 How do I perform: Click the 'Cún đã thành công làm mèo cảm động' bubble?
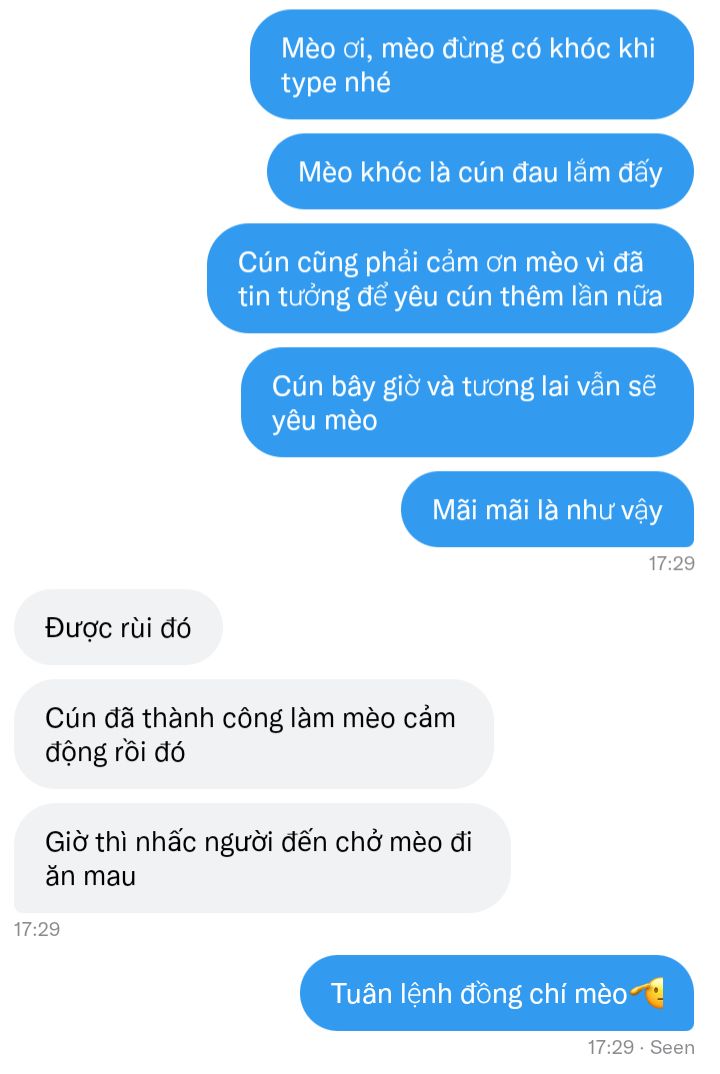(253, 734)
